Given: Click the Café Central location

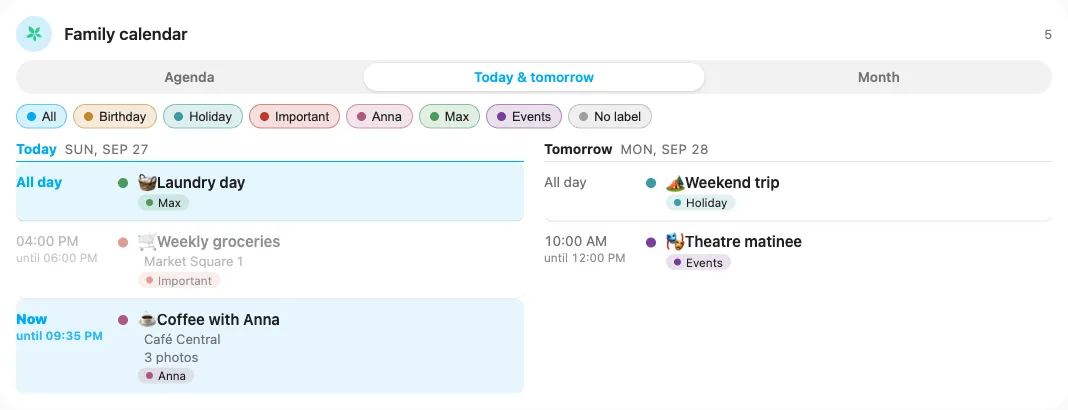Looking at the screenshot, I should coord(182,339).
